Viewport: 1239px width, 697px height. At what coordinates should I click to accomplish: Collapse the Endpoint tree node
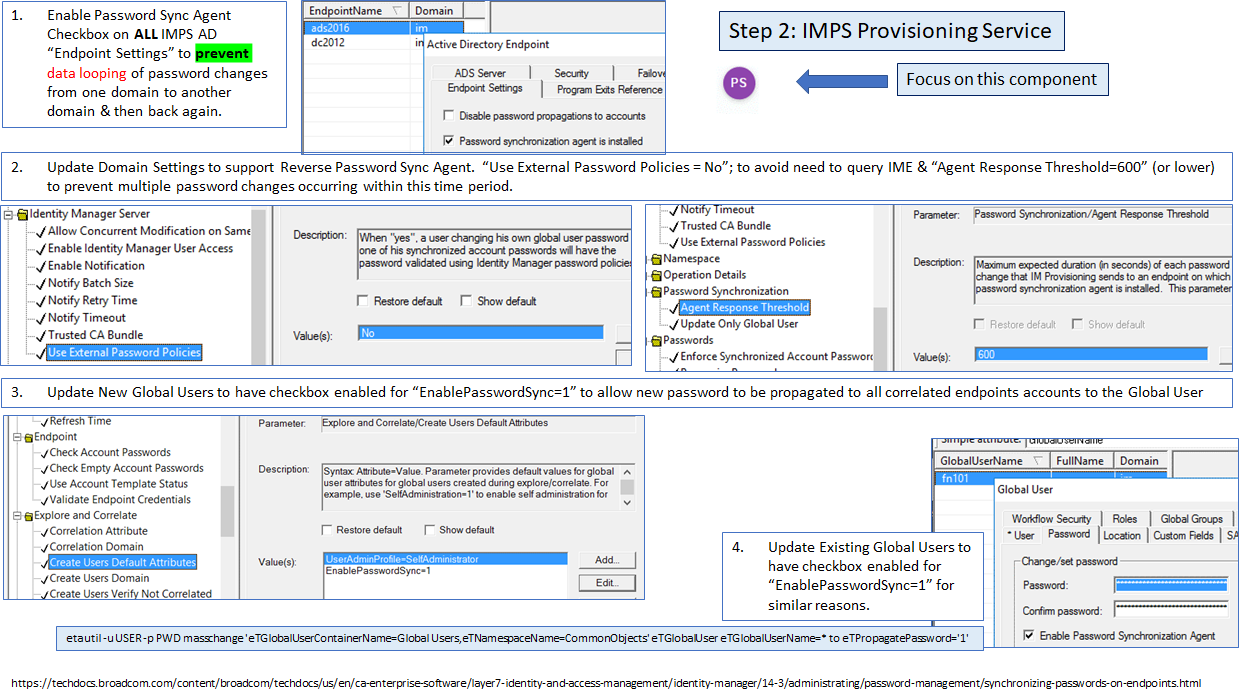point(16,437)
